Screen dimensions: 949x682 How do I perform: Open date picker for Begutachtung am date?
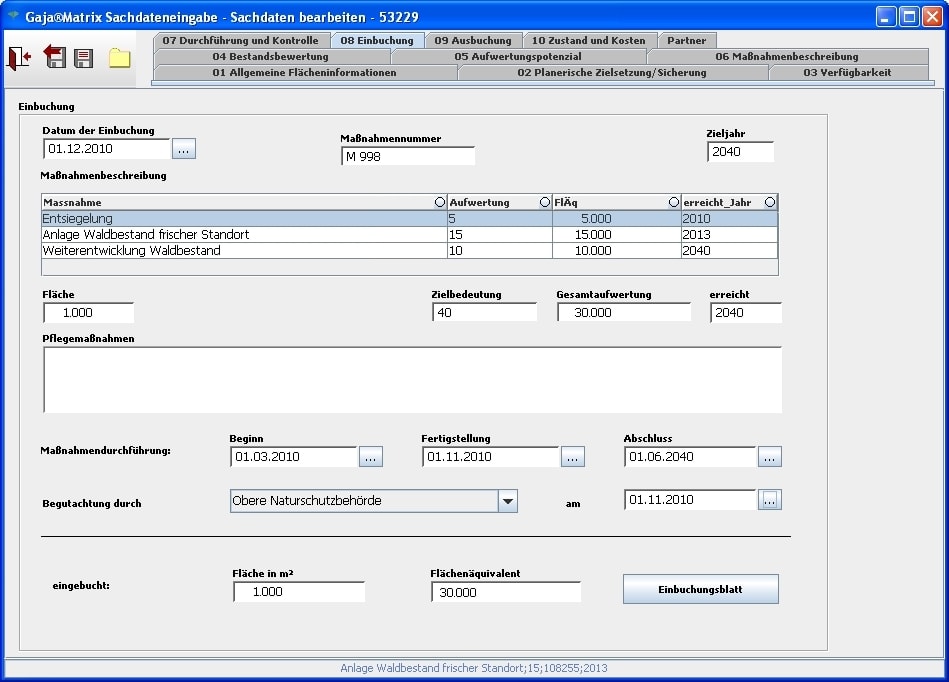click(770, 500)
